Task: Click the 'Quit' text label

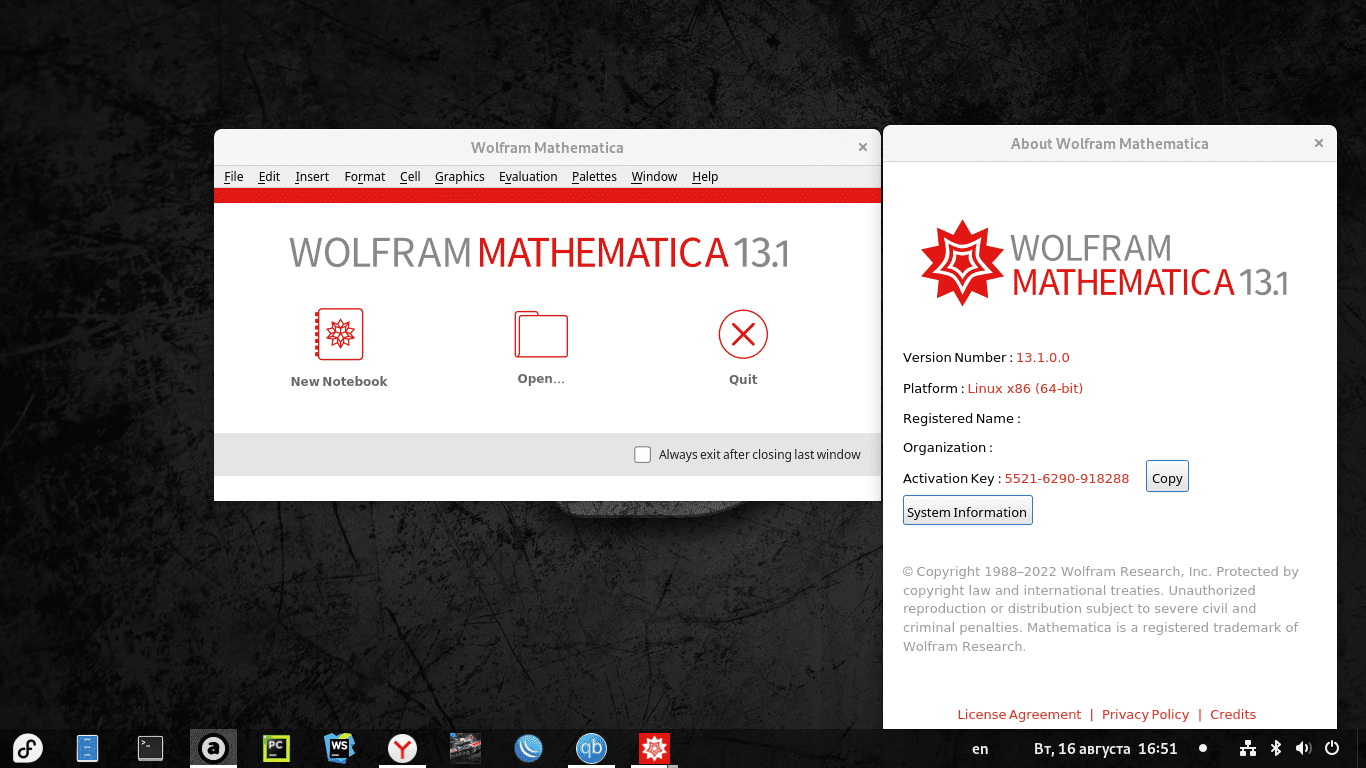Action: coord(743,379)
